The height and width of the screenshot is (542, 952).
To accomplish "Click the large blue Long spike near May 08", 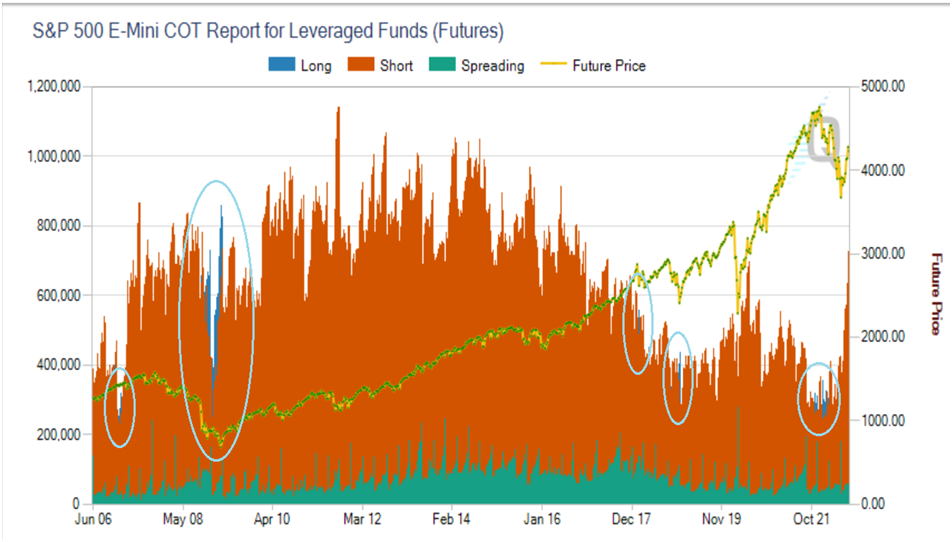I will click(220, 255).
